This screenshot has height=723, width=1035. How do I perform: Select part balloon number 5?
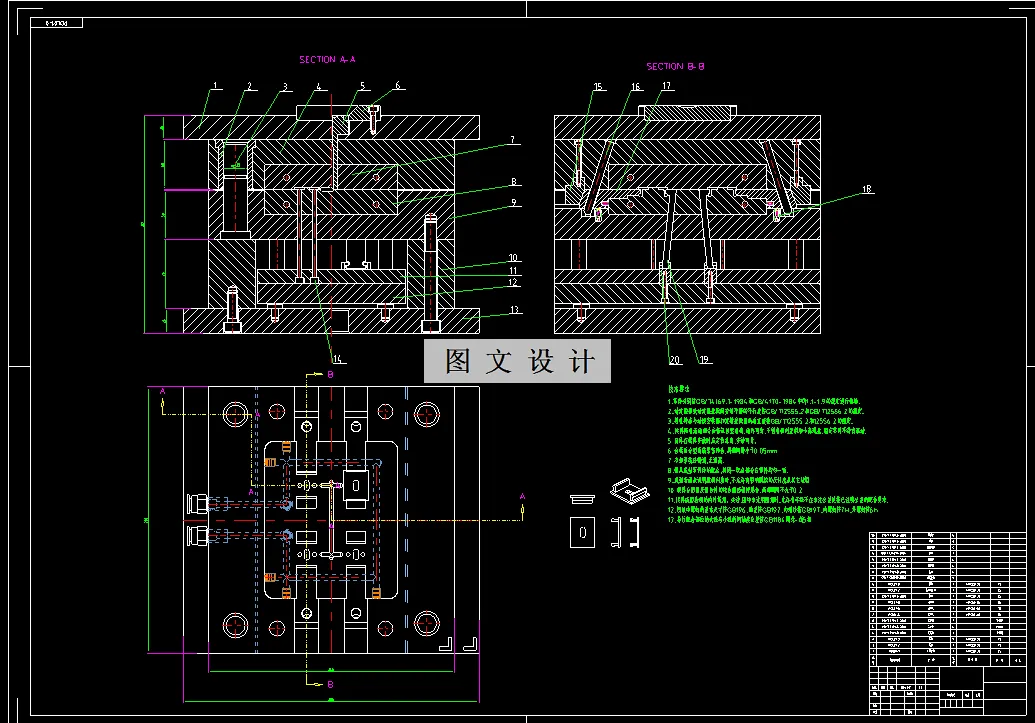[362, 86]
